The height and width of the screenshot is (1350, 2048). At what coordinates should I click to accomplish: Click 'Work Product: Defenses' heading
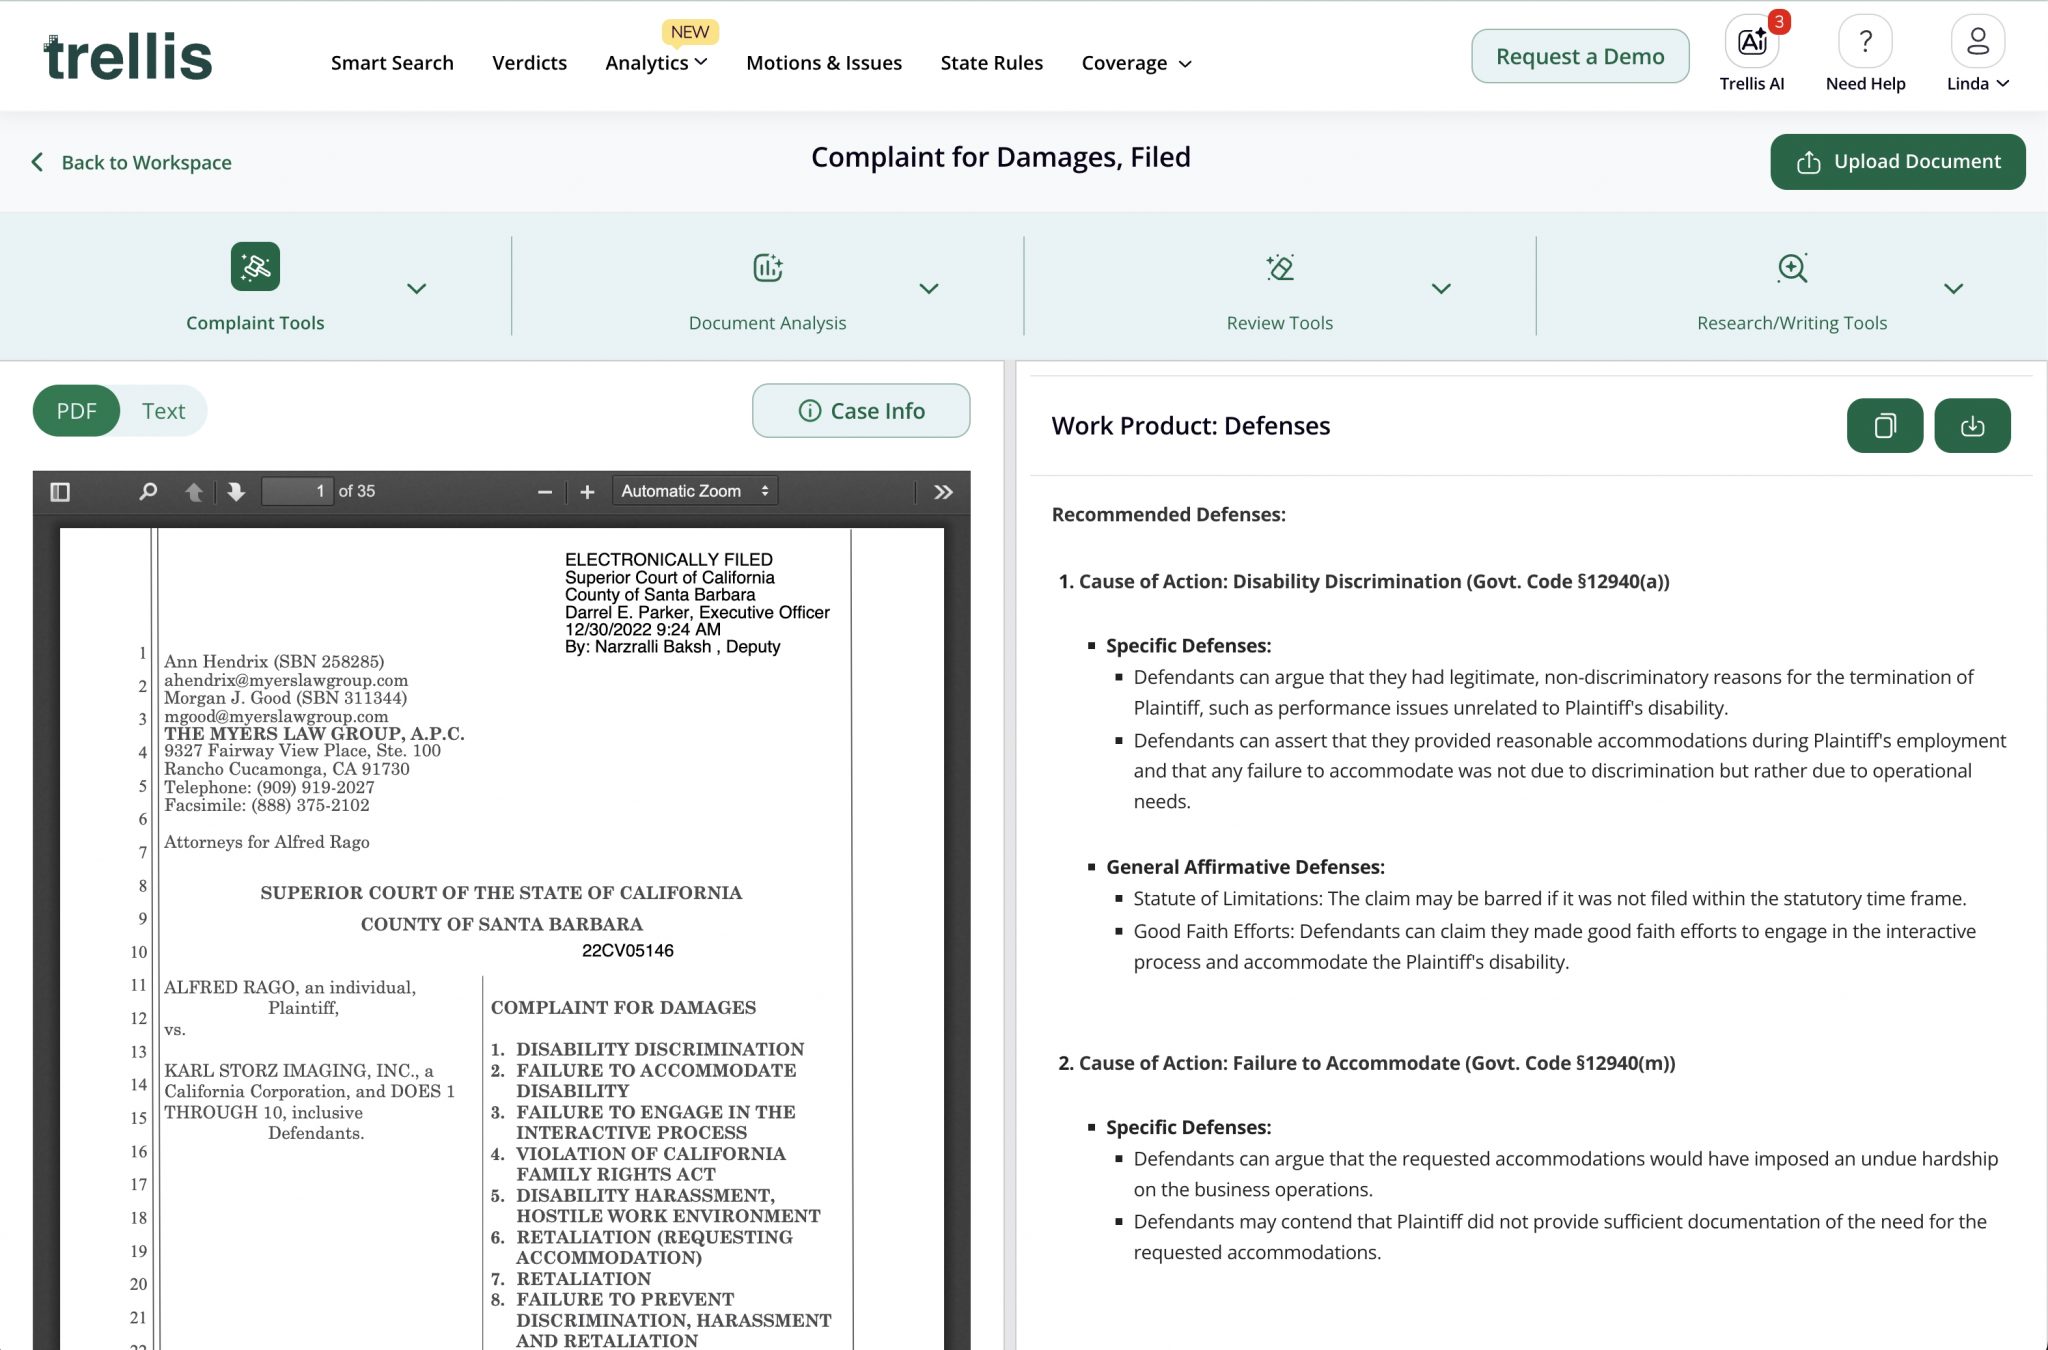pyautogui.click(x=1190, y=426)
